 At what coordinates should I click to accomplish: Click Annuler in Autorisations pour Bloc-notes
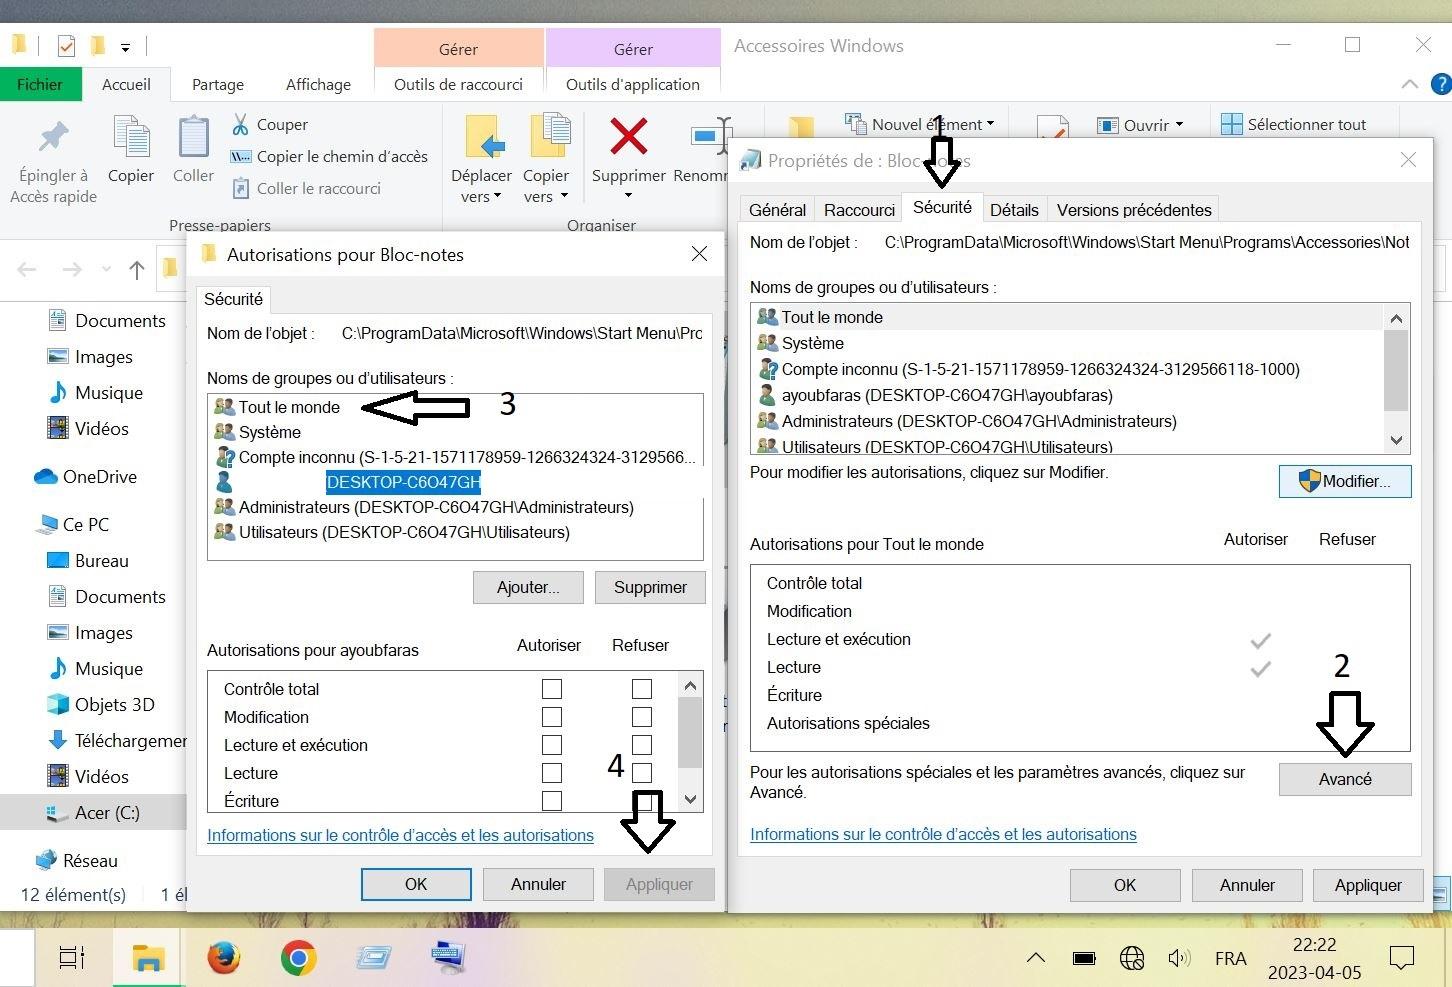coord(538,884)
